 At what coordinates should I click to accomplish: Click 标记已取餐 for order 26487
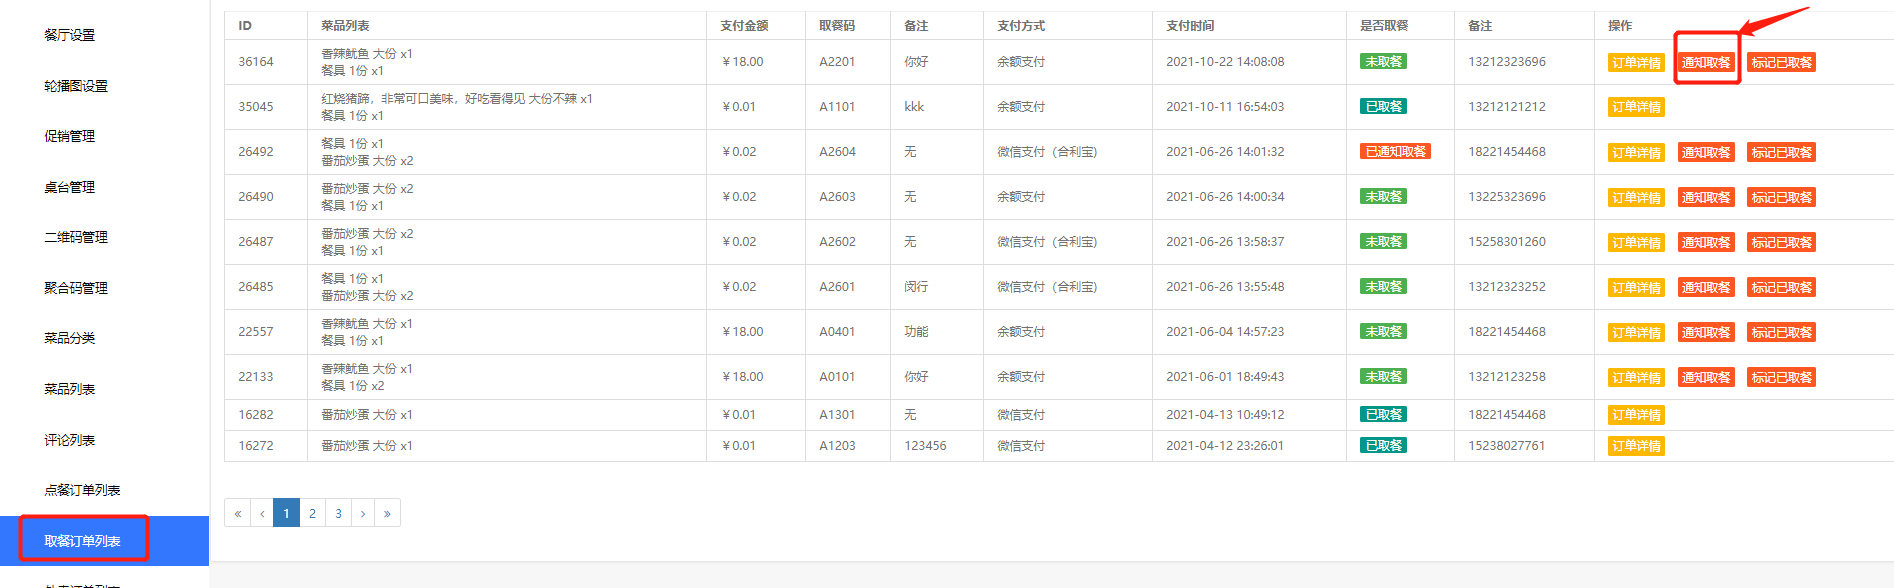(1781, 242)
